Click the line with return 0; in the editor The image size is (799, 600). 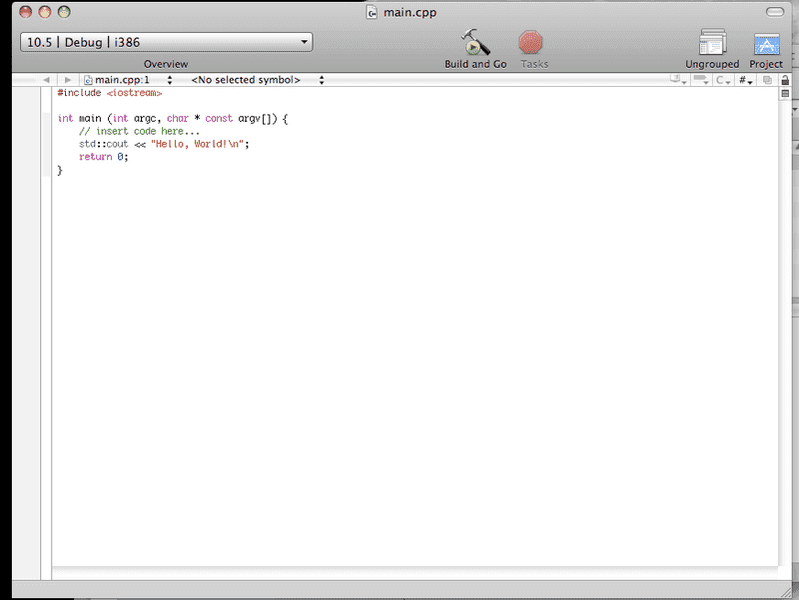pyautogui.click(x=104, y=157)
